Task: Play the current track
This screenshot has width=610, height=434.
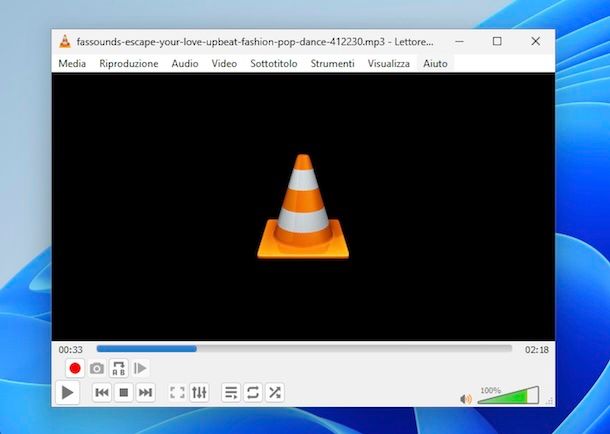Action: tap(68, 392)
